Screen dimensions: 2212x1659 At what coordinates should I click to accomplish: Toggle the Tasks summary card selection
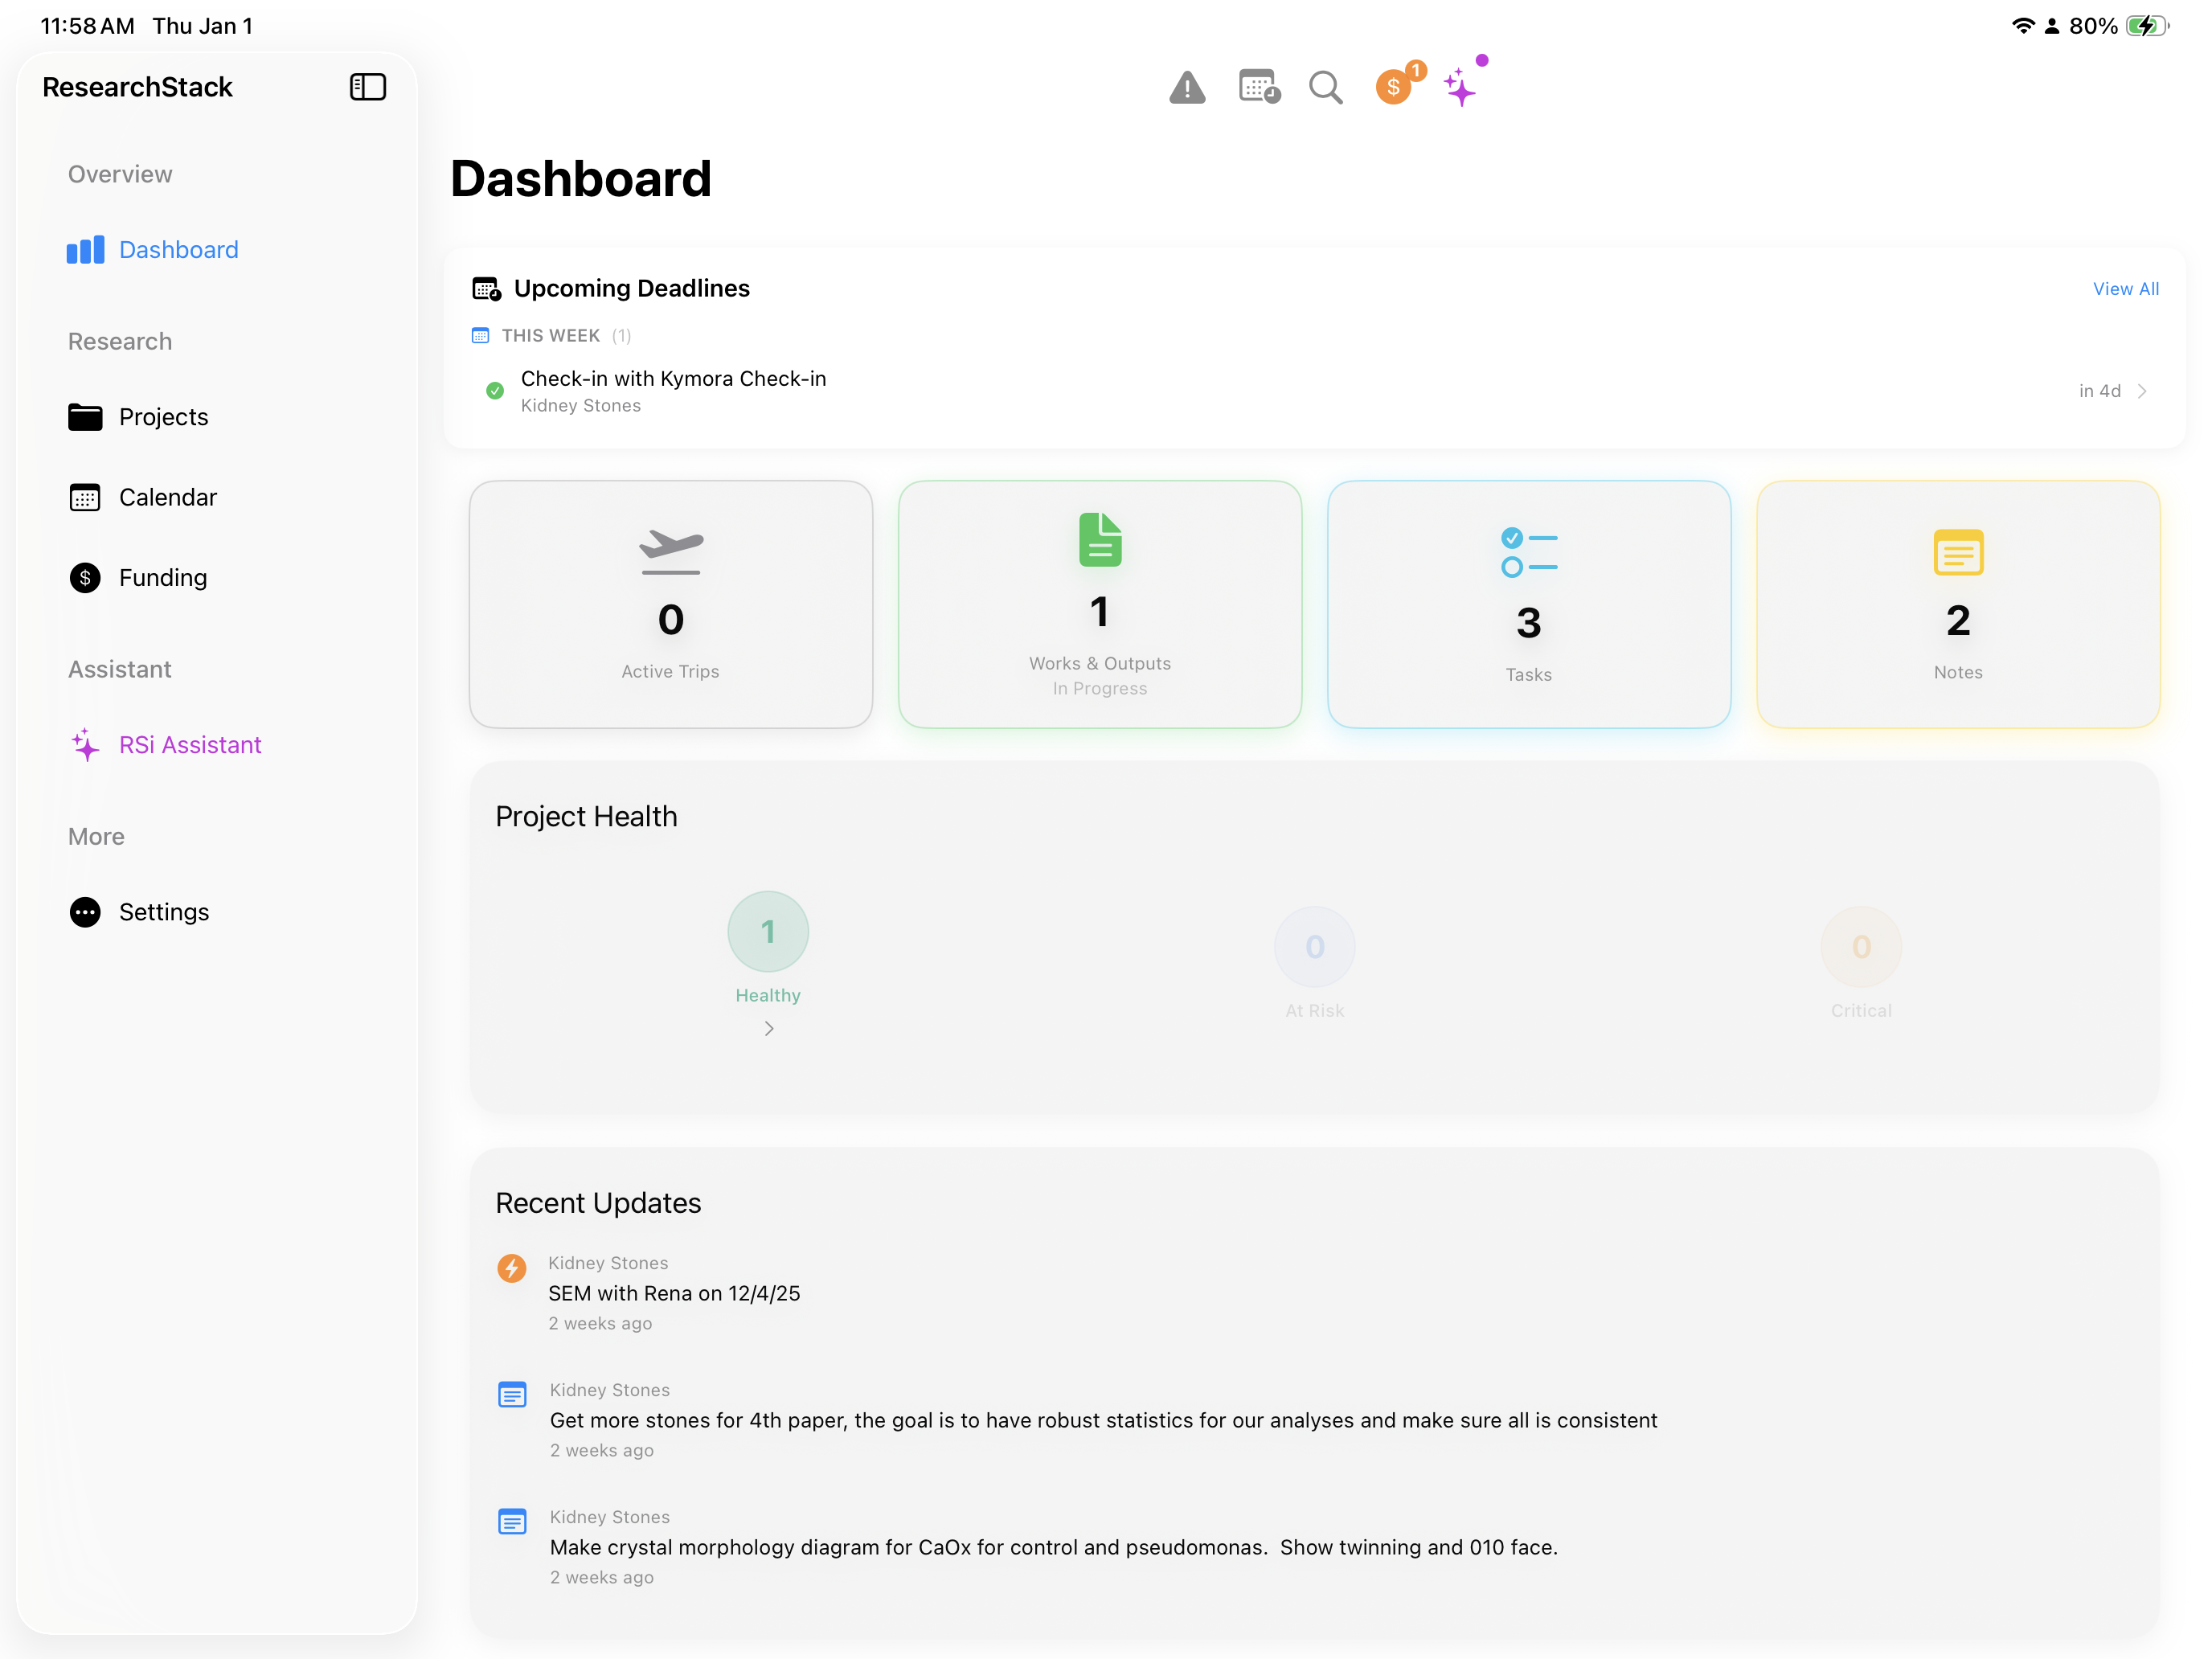coord(1528,605)
